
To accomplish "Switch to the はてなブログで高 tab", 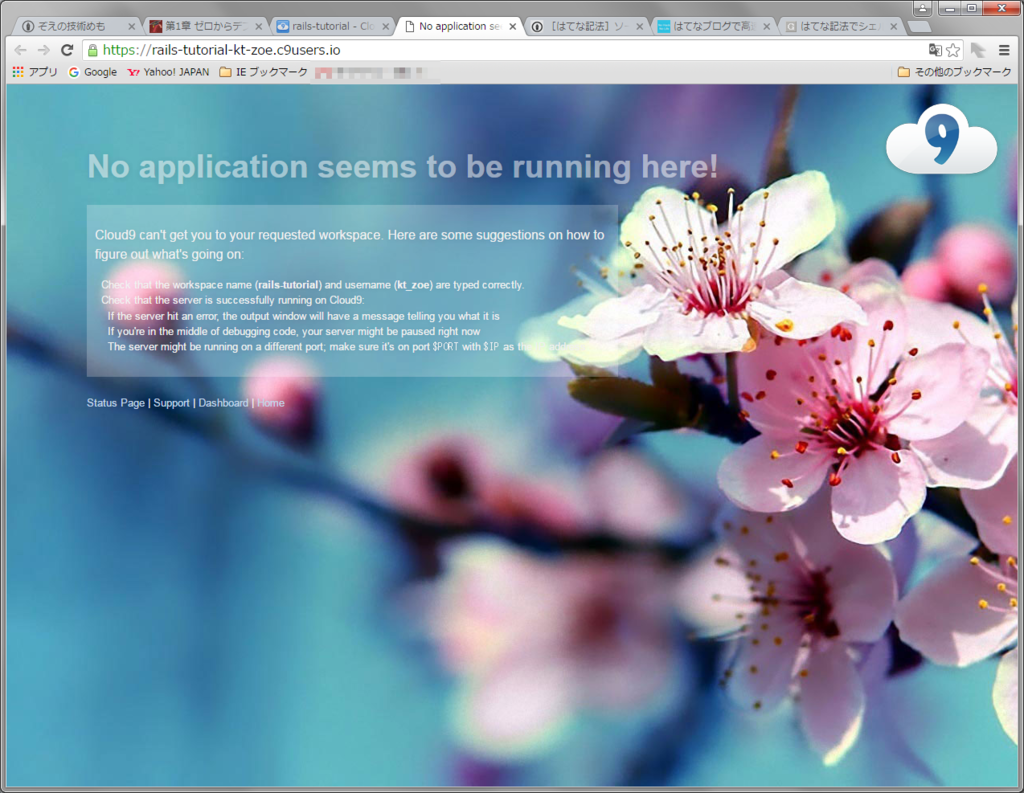I will click(x=713, y=26).
